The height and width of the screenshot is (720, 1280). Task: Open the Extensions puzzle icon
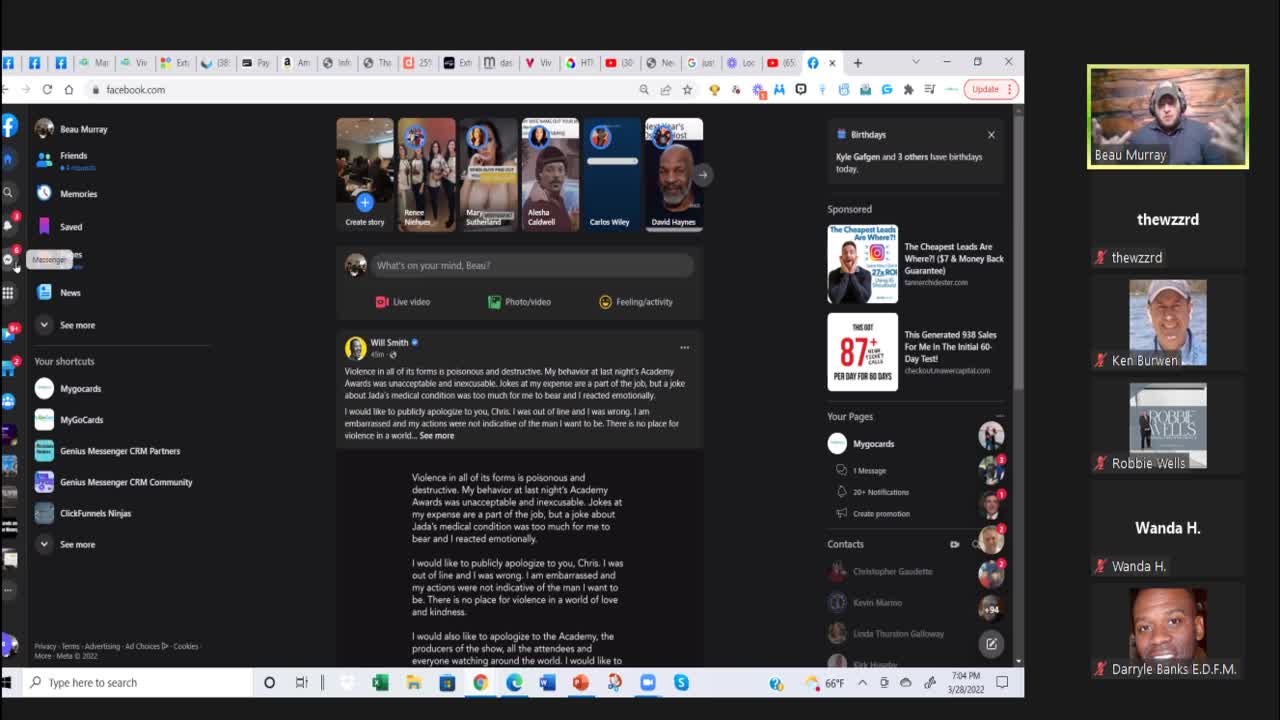(908, 90)
